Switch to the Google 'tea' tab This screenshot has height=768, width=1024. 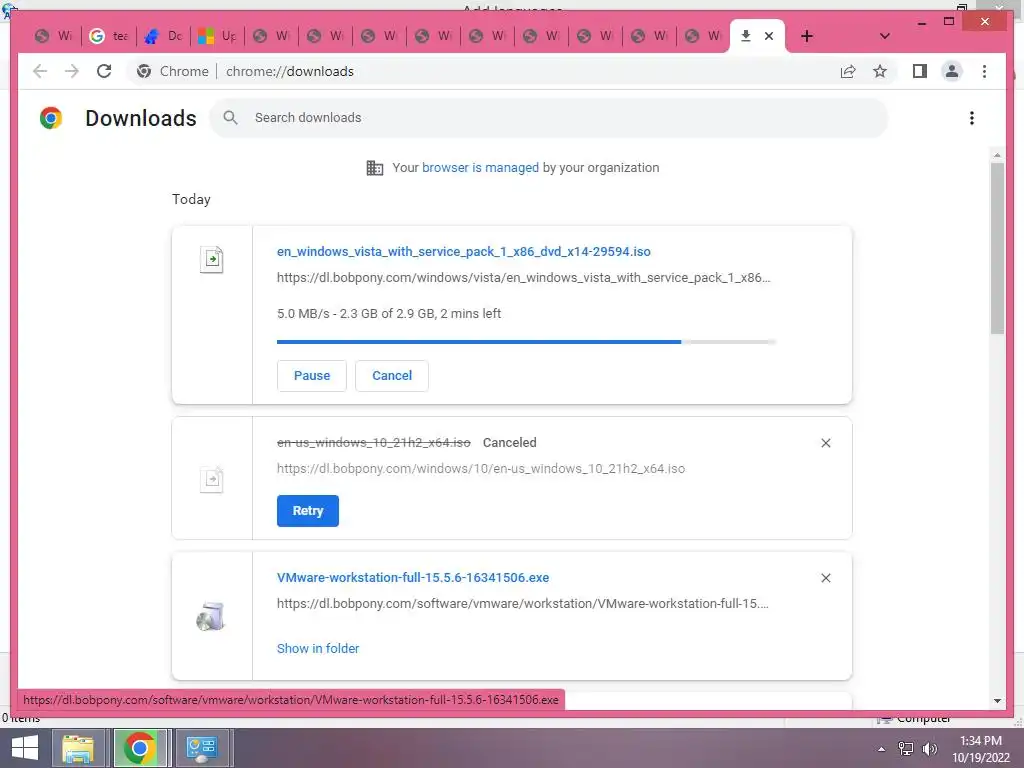(109, 36)
